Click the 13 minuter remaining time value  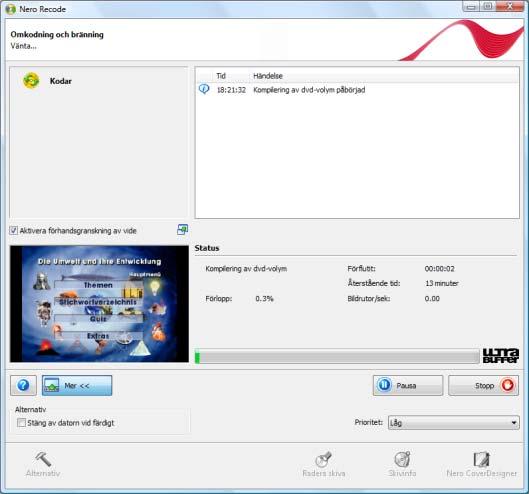pyautogui.click(x=442, y=283)
